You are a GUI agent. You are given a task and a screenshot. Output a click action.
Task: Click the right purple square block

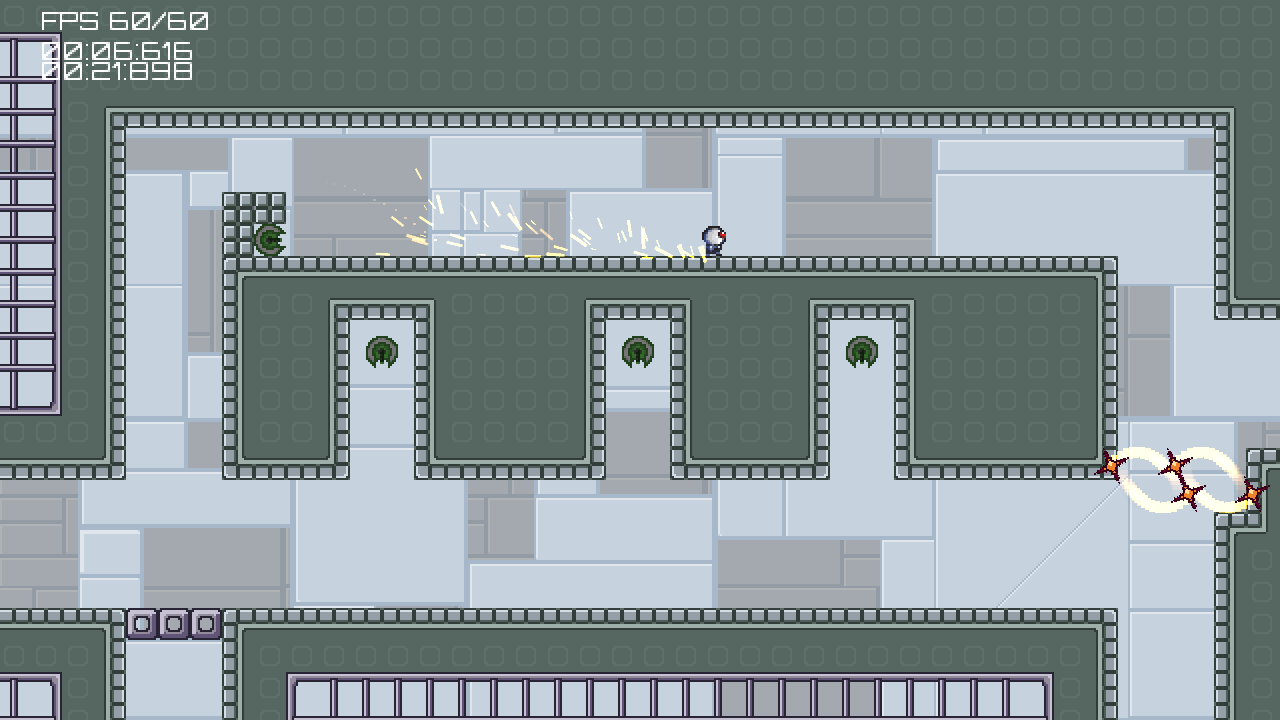point(206,624)
